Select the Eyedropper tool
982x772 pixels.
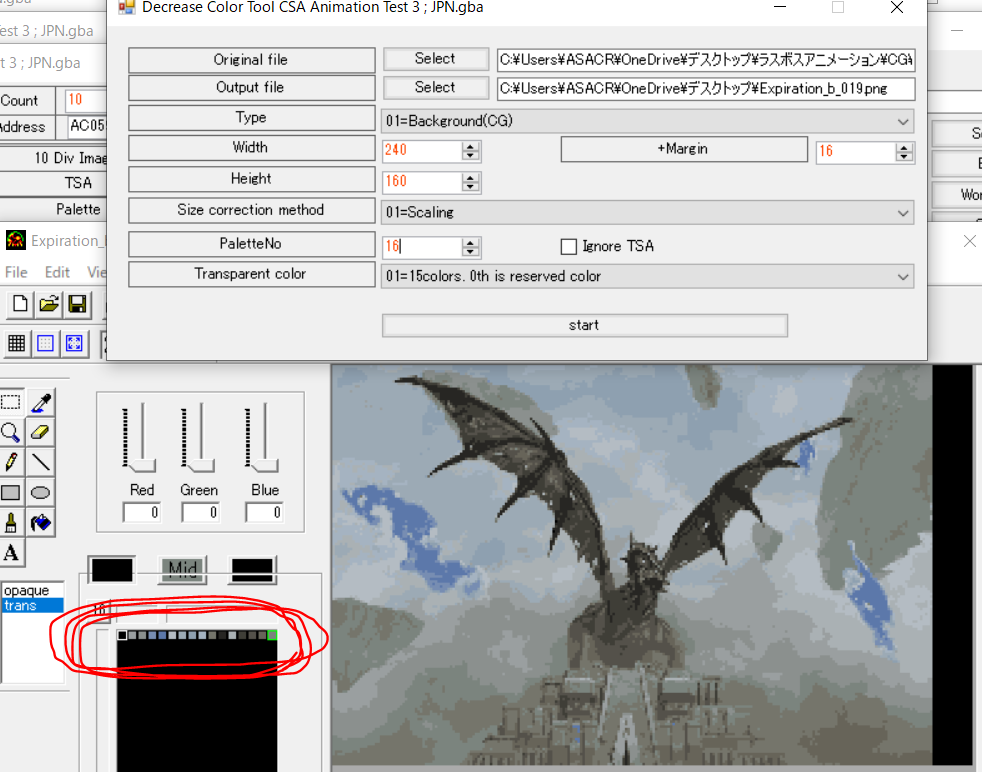click(x=40, y=402)
